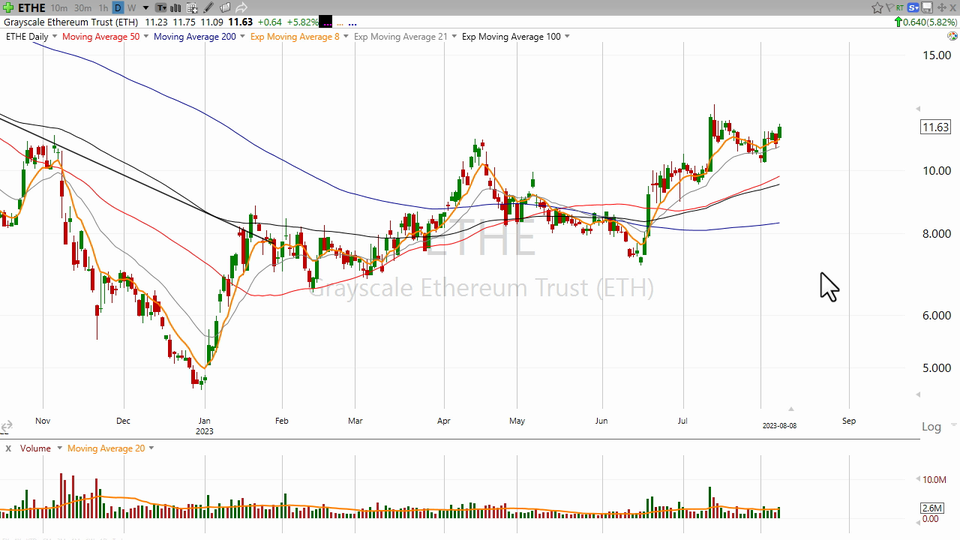Image resolution: width=960 pixels, height=540 pixels.
Task: Expand Moving Average 20 volume dropdown arrow
Action: [x=151, y=448]
